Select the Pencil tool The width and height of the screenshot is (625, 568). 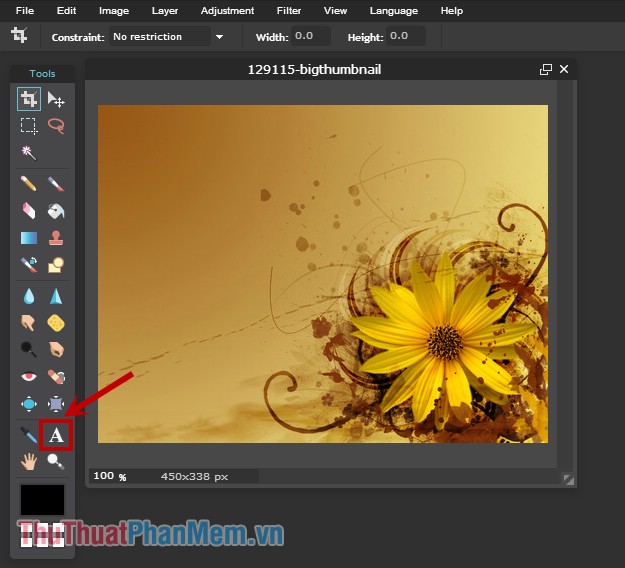pos(29,184)
